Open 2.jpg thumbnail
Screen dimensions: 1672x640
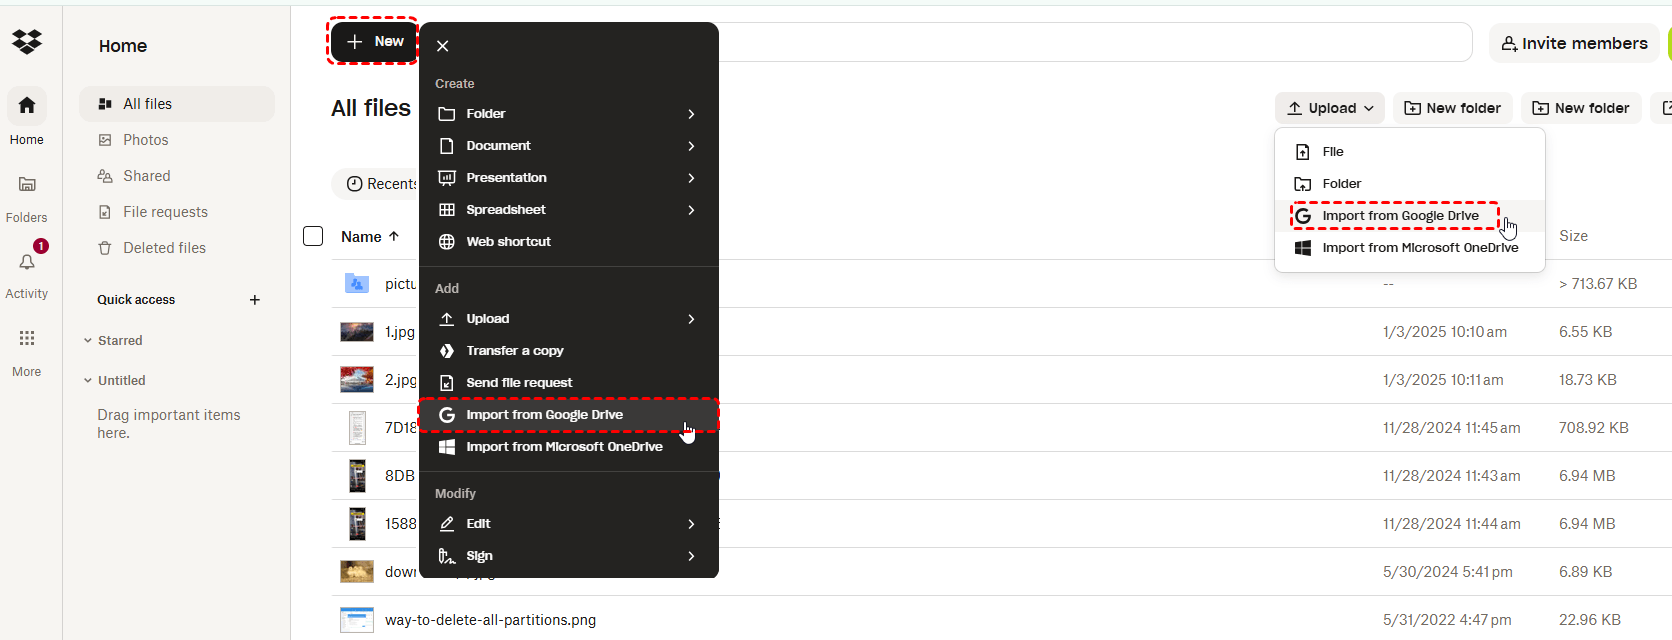pos(357,380)
